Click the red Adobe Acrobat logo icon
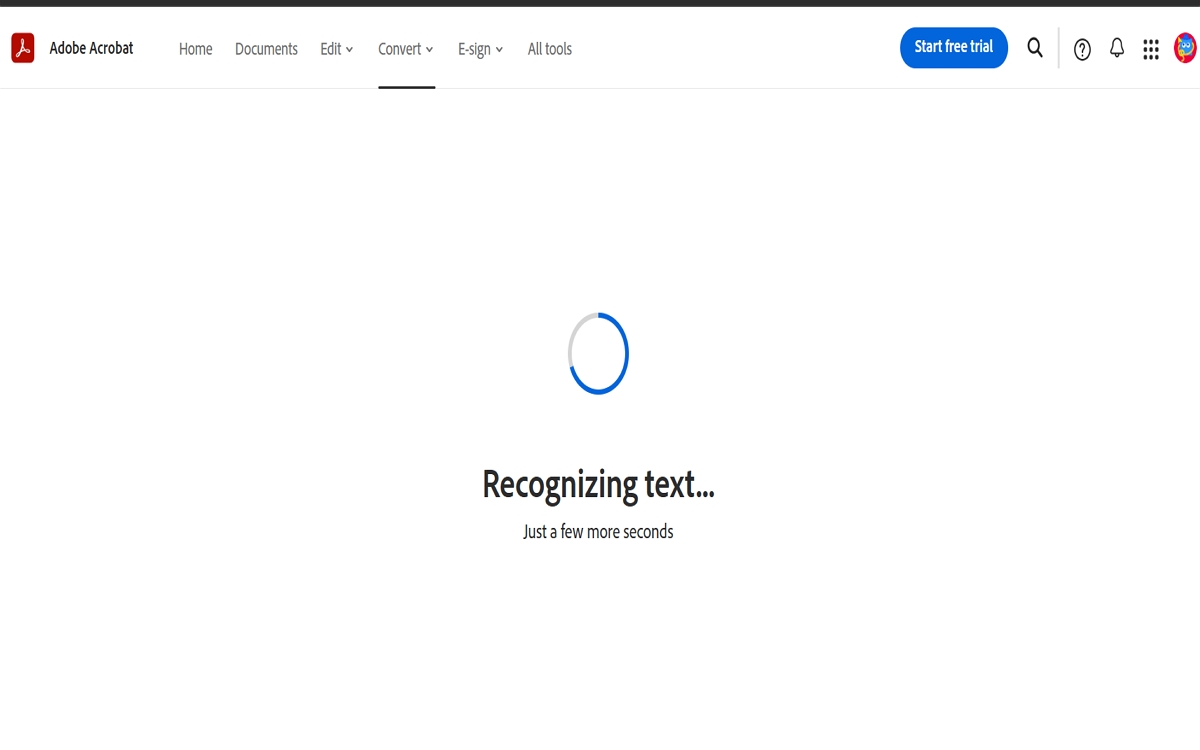Image resolution: width=1200 pixels, height=750 pixels. [23, 48]
